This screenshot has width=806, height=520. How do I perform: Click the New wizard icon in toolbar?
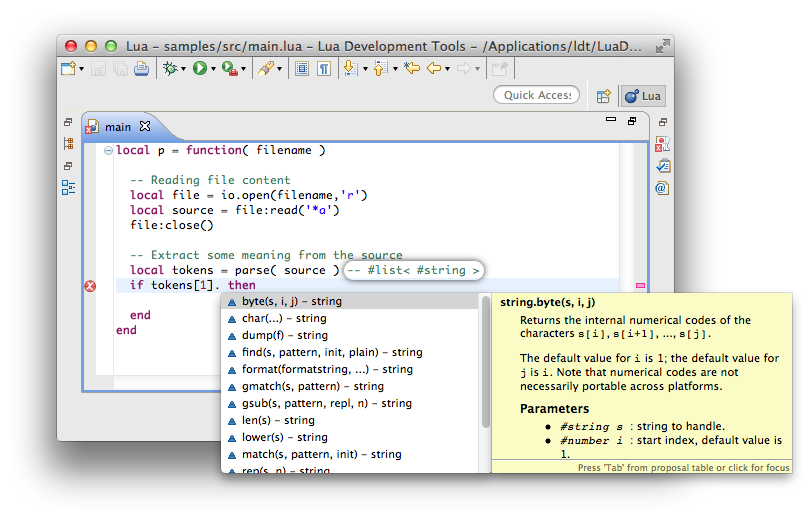point(68,68)
